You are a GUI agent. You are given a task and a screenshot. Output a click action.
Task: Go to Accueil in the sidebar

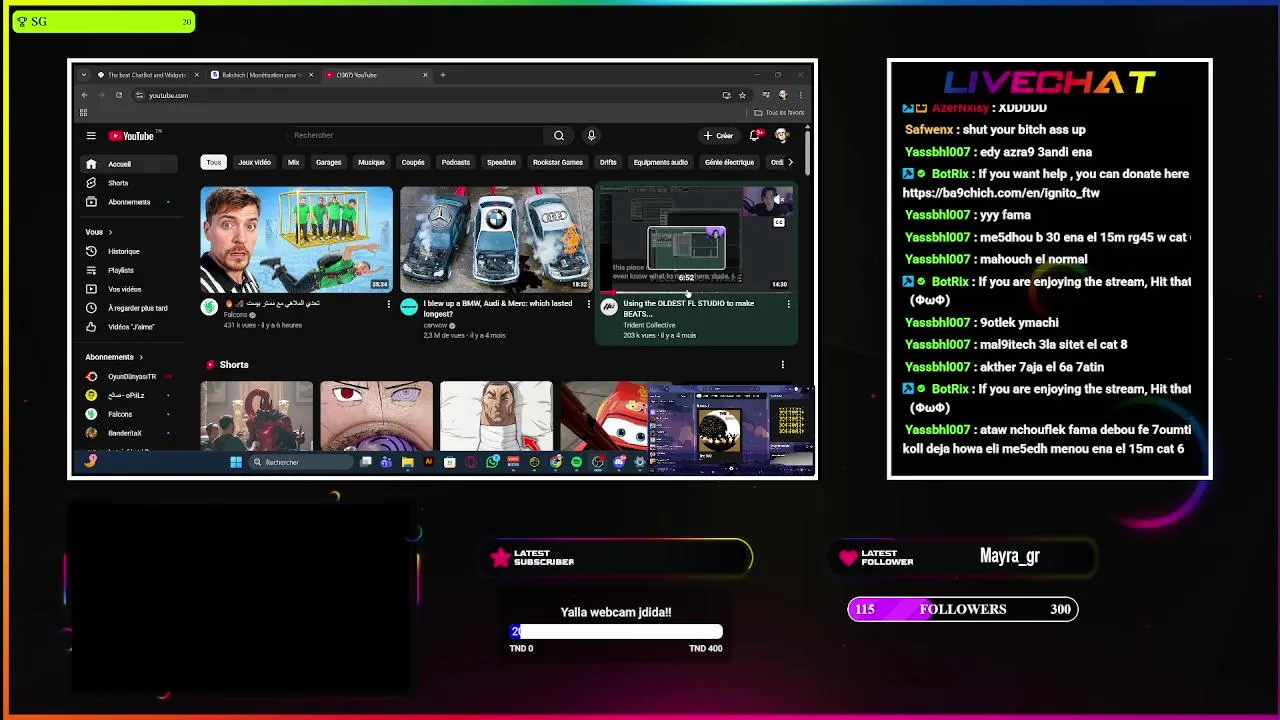coord(129,164)
